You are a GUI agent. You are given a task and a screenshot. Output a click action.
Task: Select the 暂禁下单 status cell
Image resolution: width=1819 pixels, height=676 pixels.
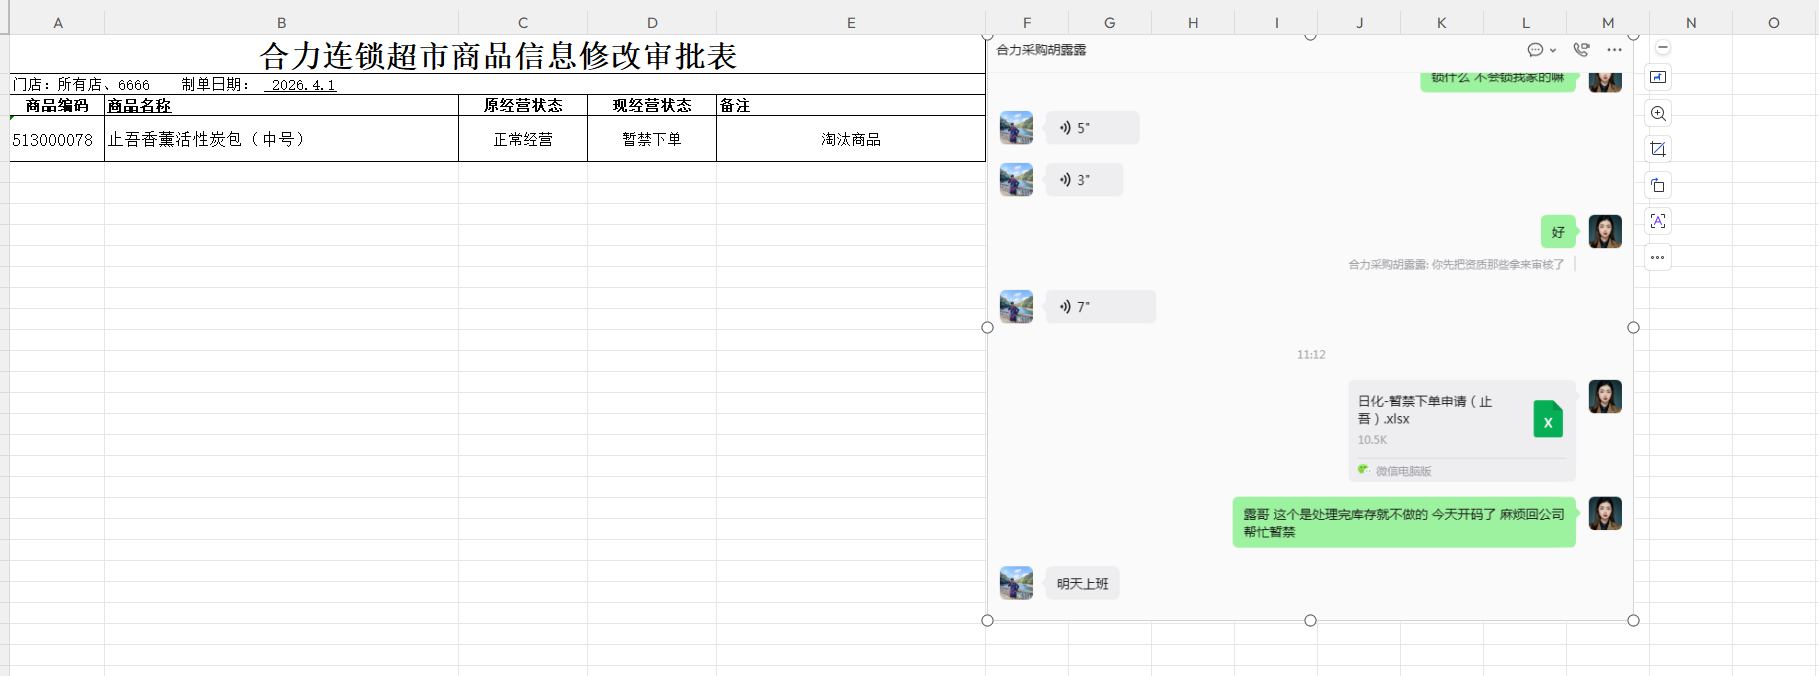tap(652, 139)
